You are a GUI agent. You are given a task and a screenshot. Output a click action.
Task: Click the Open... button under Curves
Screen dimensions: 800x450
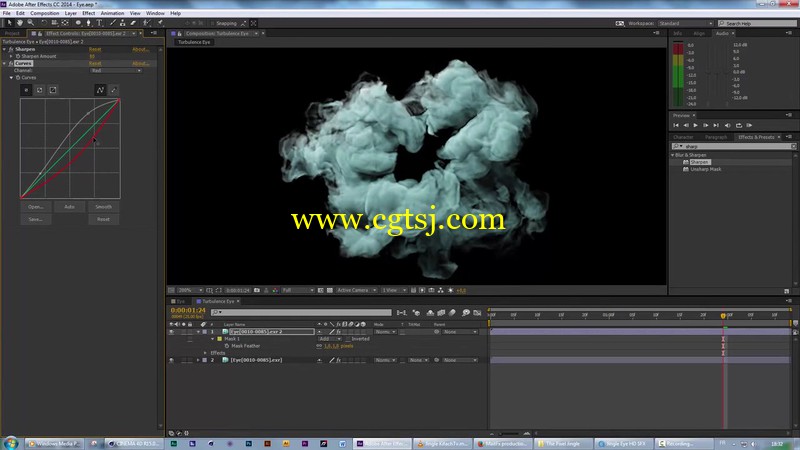35,207
